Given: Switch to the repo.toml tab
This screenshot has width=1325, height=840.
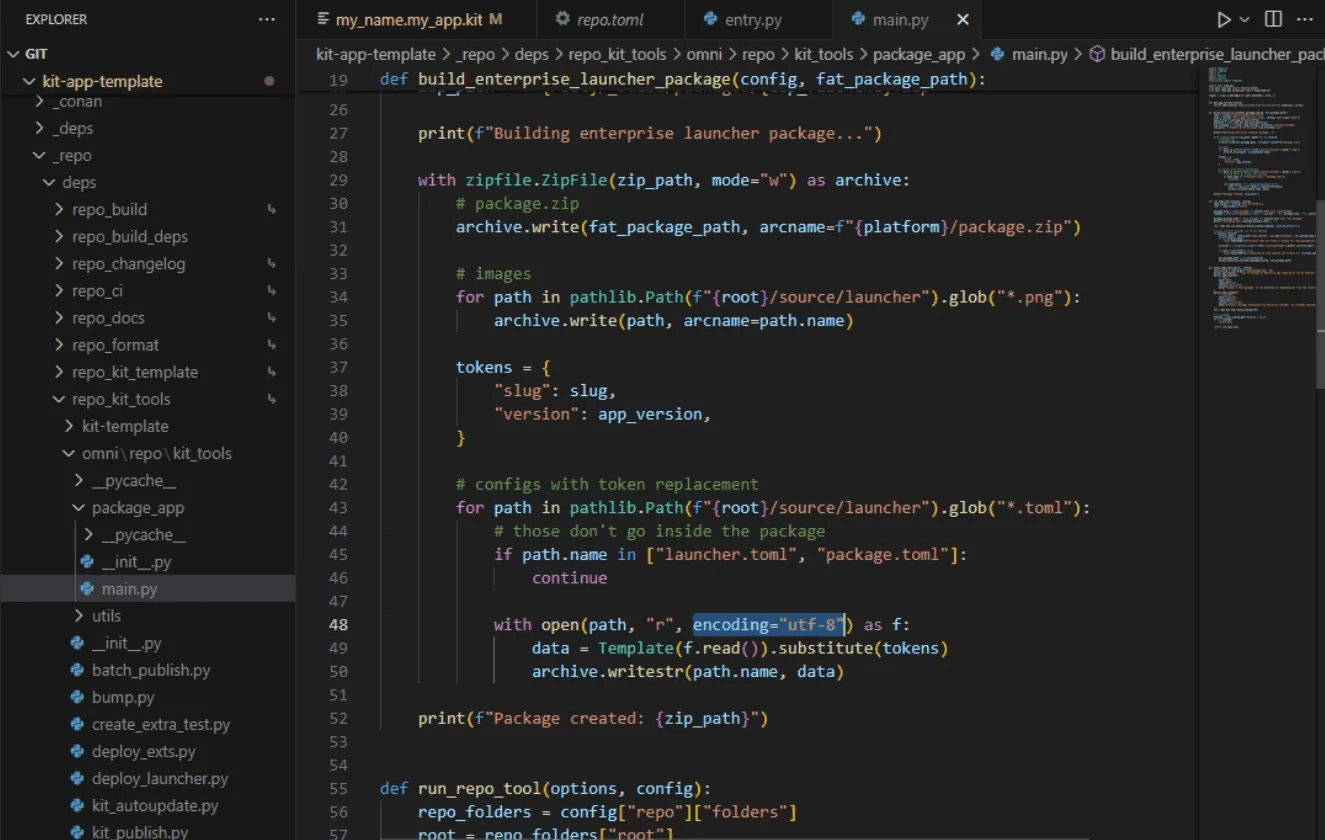Looking at the screenshot, I should [612, 19].
